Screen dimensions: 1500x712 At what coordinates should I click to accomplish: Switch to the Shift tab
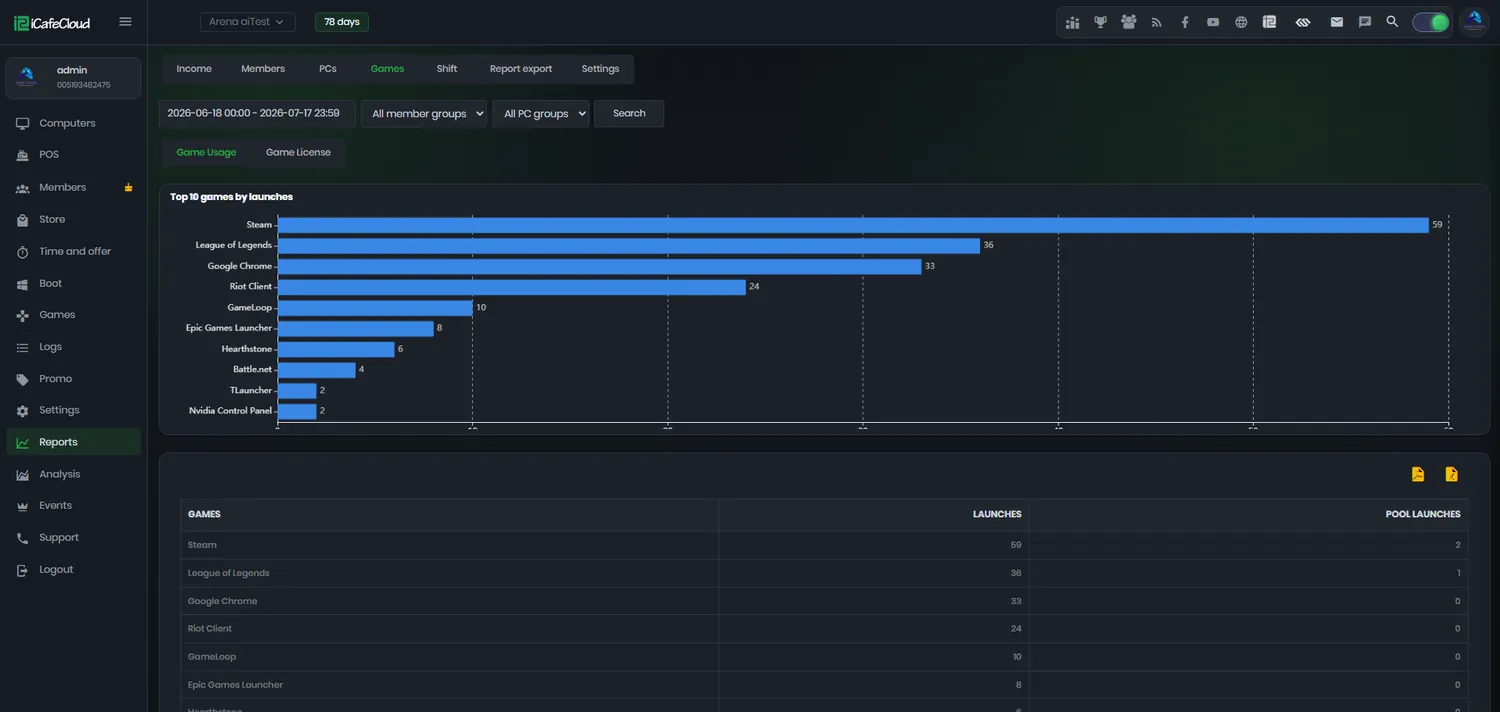pyautogui.click(x=447, y=69)
